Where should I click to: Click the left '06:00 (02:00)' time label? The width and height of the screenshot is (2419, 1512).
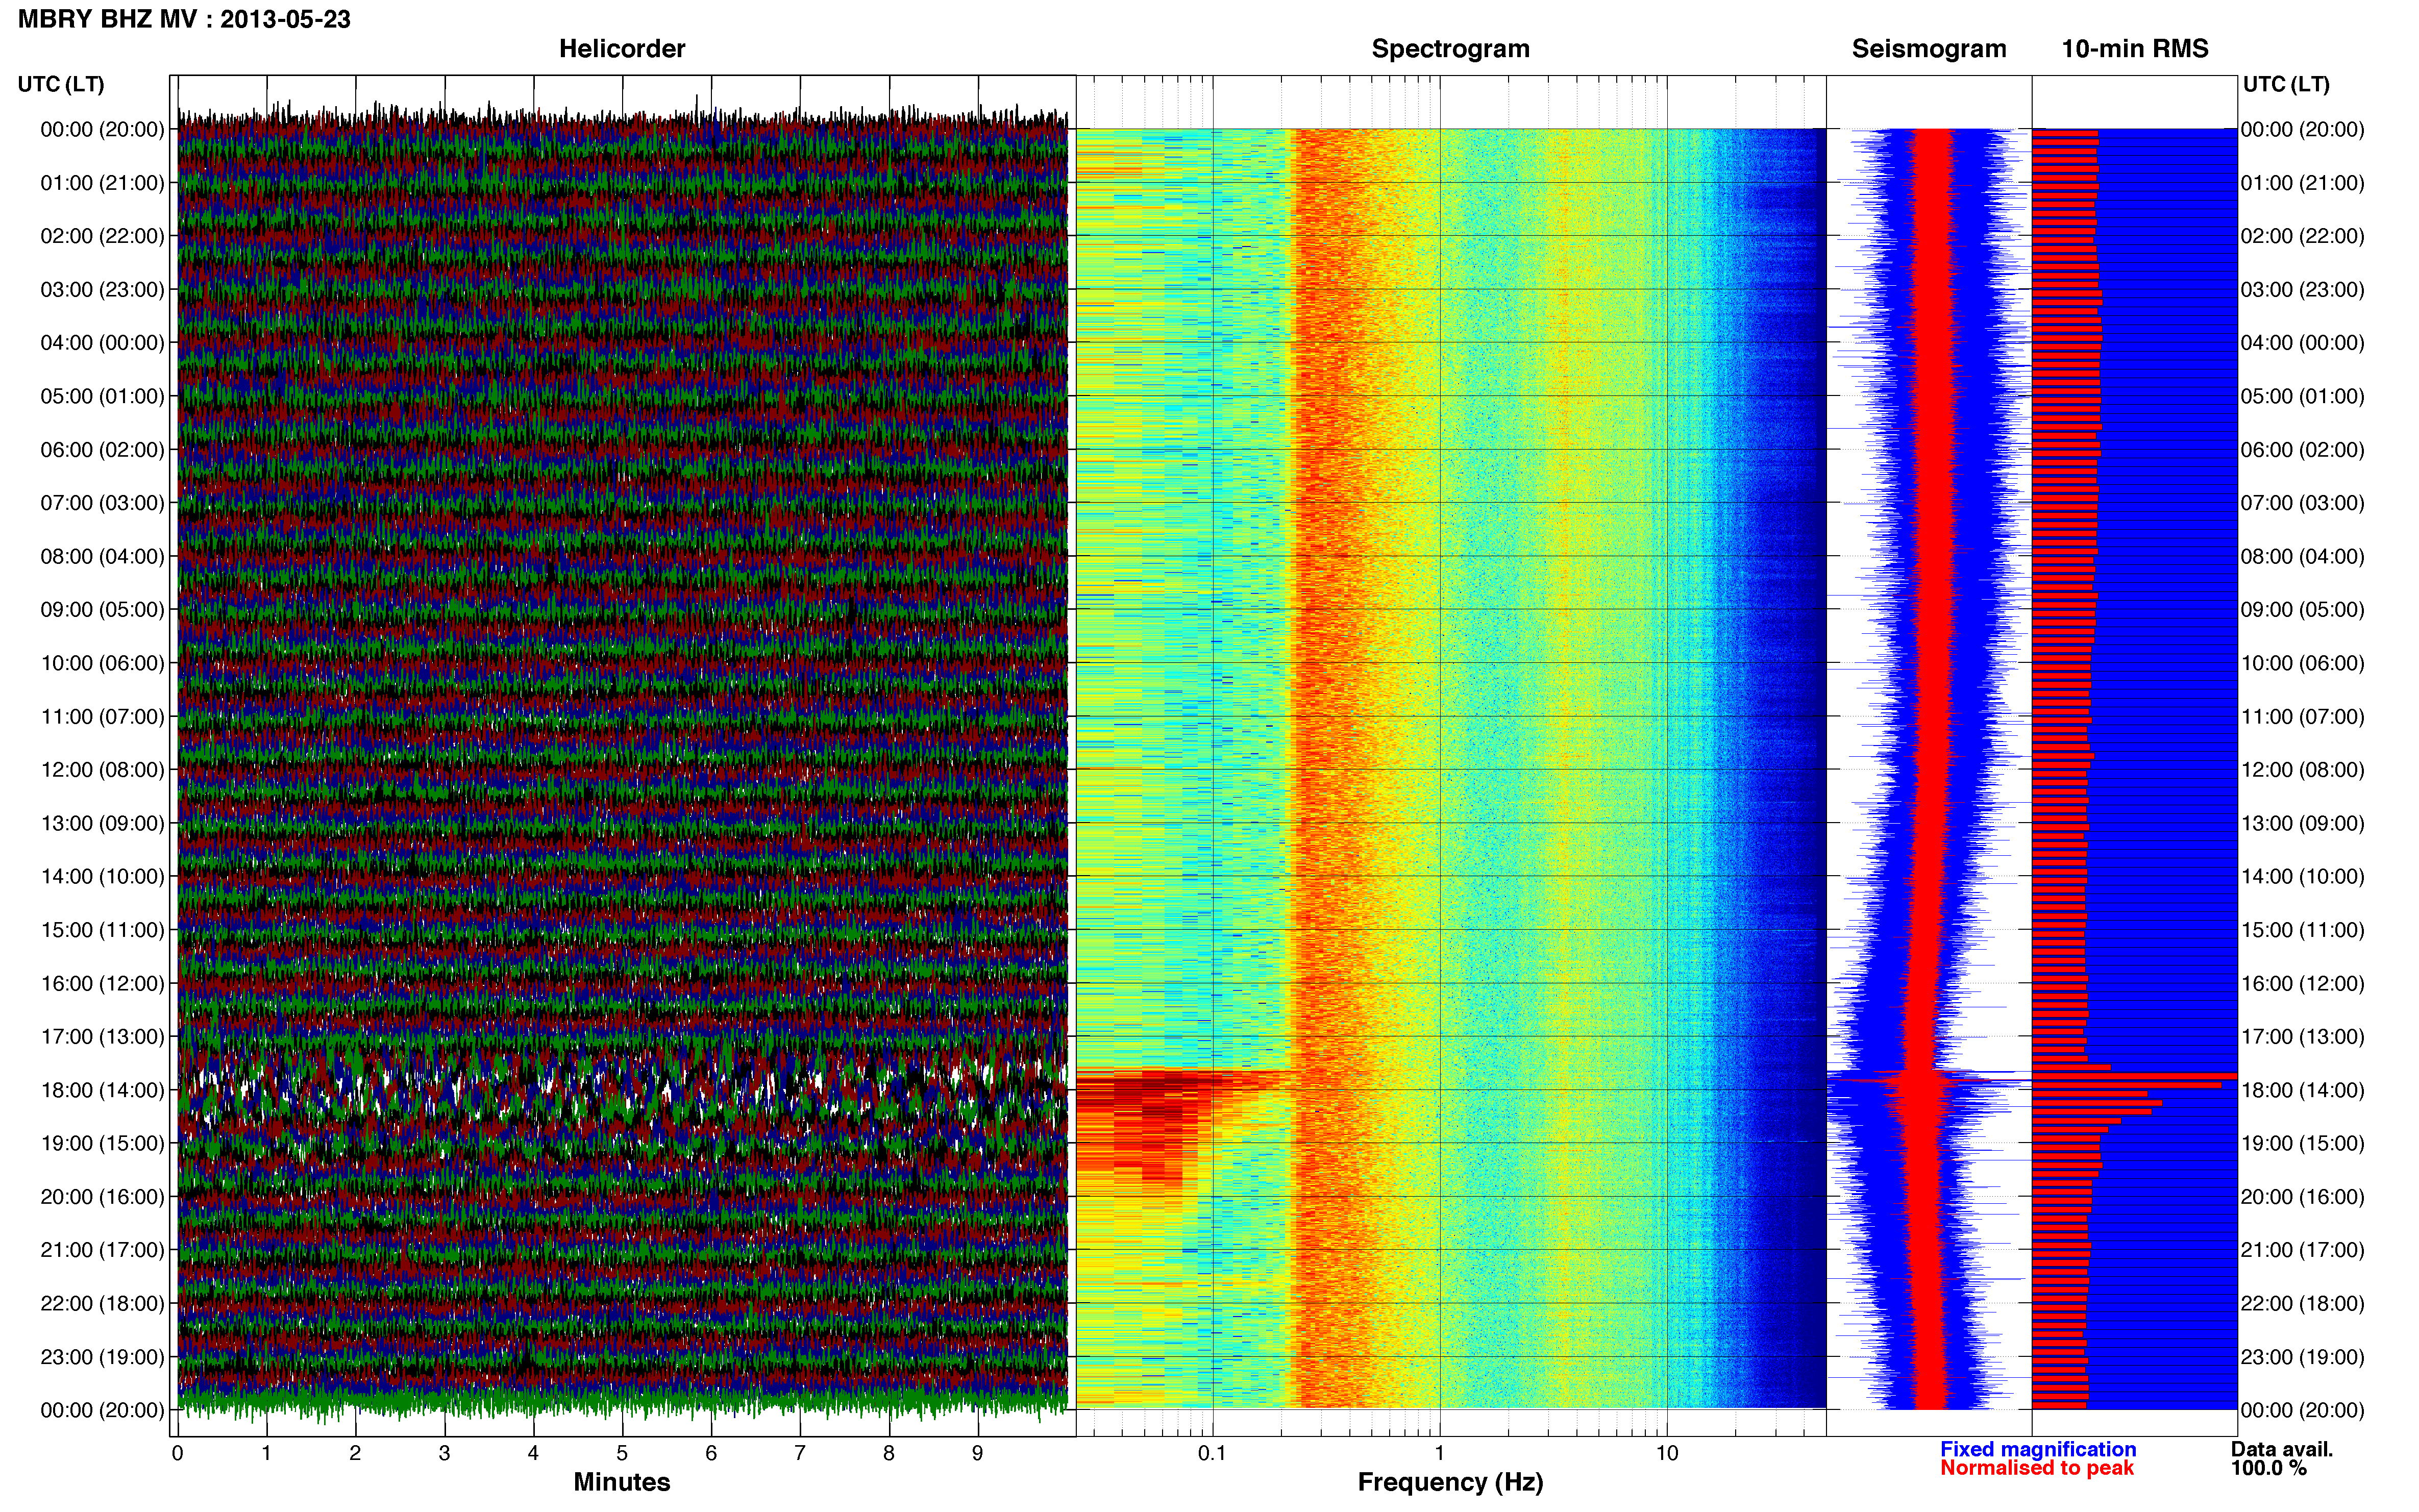coord(102,450)
